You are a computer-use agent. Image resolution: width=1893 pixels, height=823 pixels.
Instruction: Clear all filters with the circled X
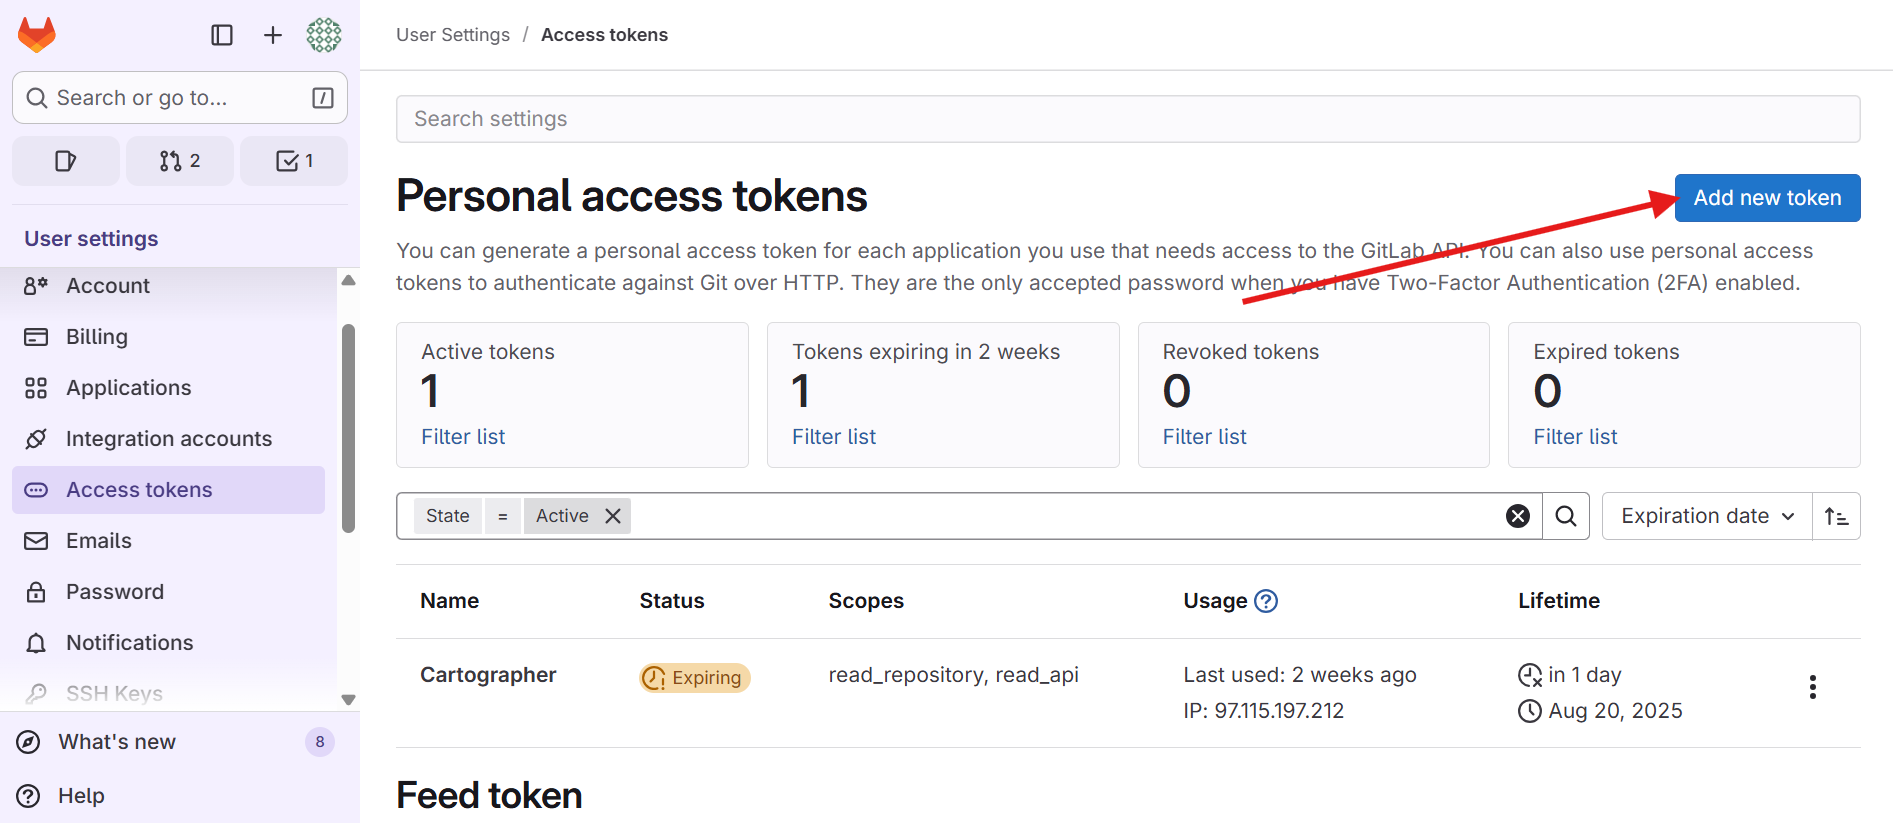point(1518,516)
